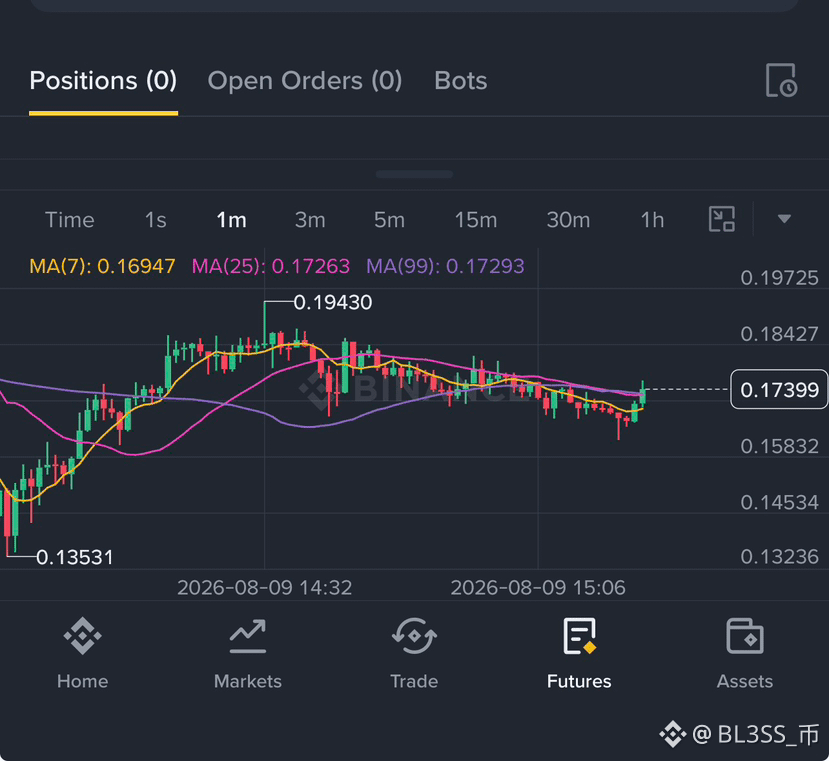Screen dimensions: 829x761
Task: Tap the MA(99): 0.17293 indicator label
Action: pos(445,266)
